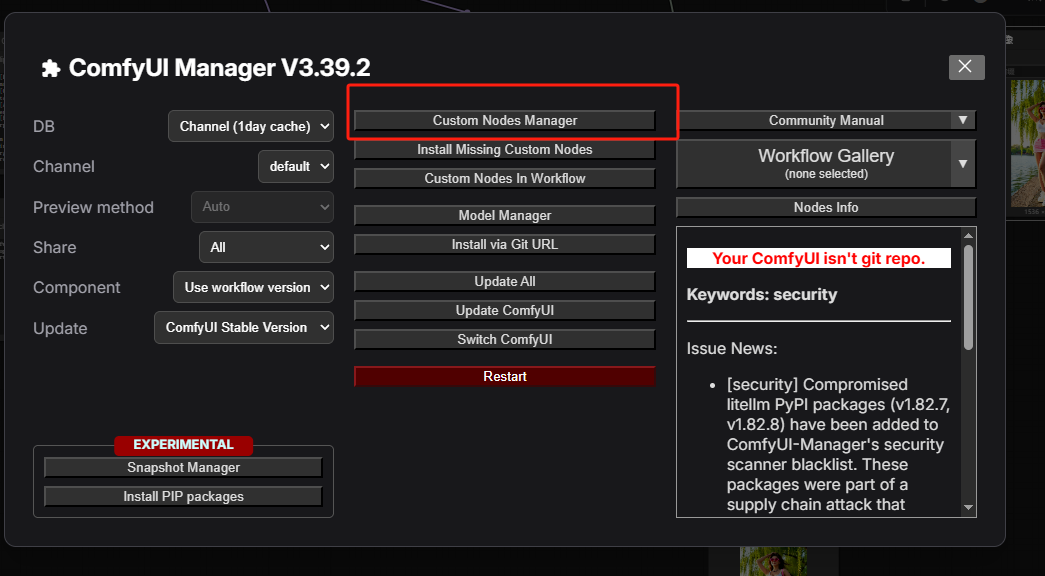The height and width of the screenshot is (576, 1045).
Task: Expand the Community Manual dropdown arrow
Action: pyautogui.click(x=962, y=121)
